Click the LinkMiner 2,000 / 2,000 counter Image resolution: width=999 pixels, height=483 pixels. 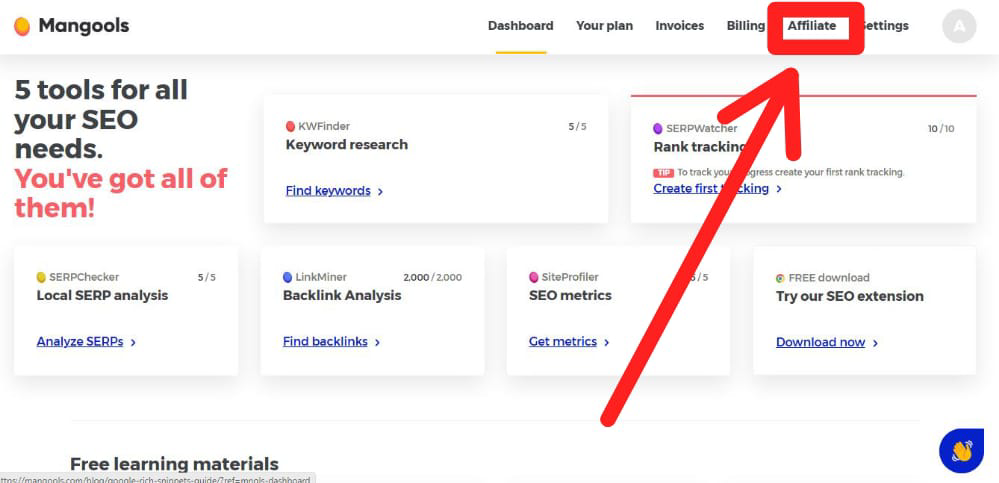coord(433,277)
